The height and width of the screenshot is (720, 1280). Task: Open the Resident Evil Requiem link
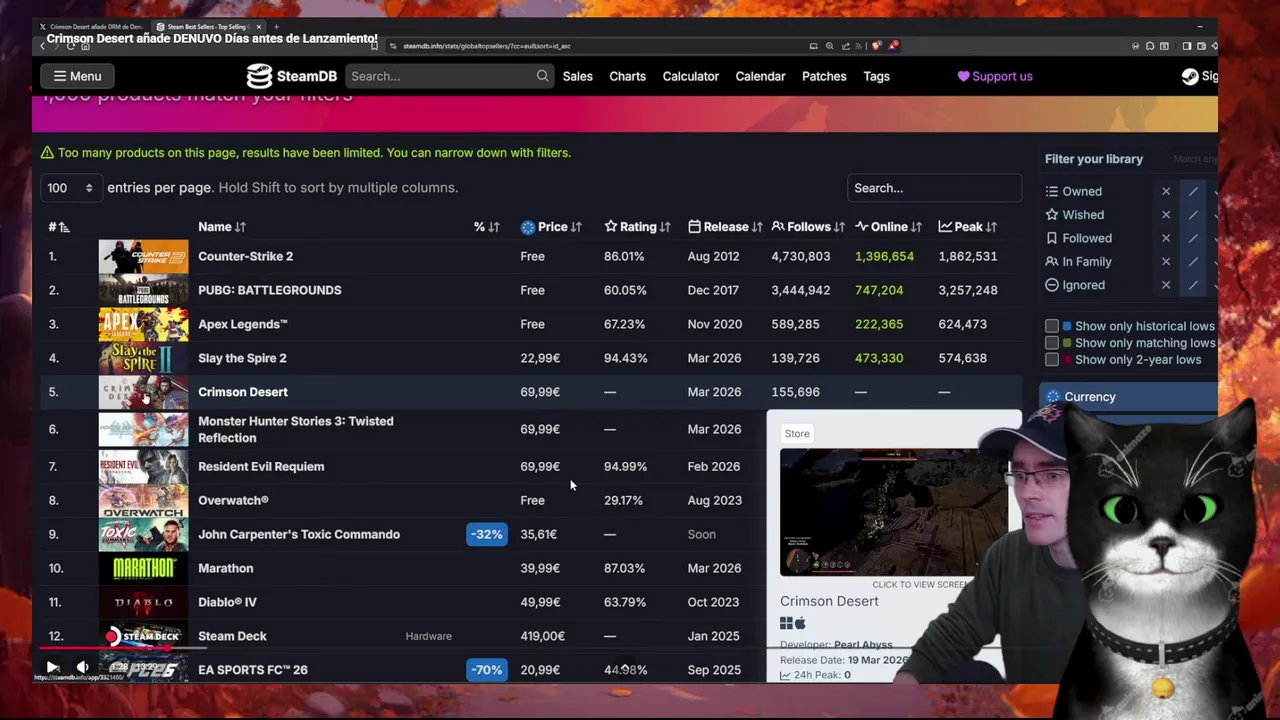tap(261, 466)
